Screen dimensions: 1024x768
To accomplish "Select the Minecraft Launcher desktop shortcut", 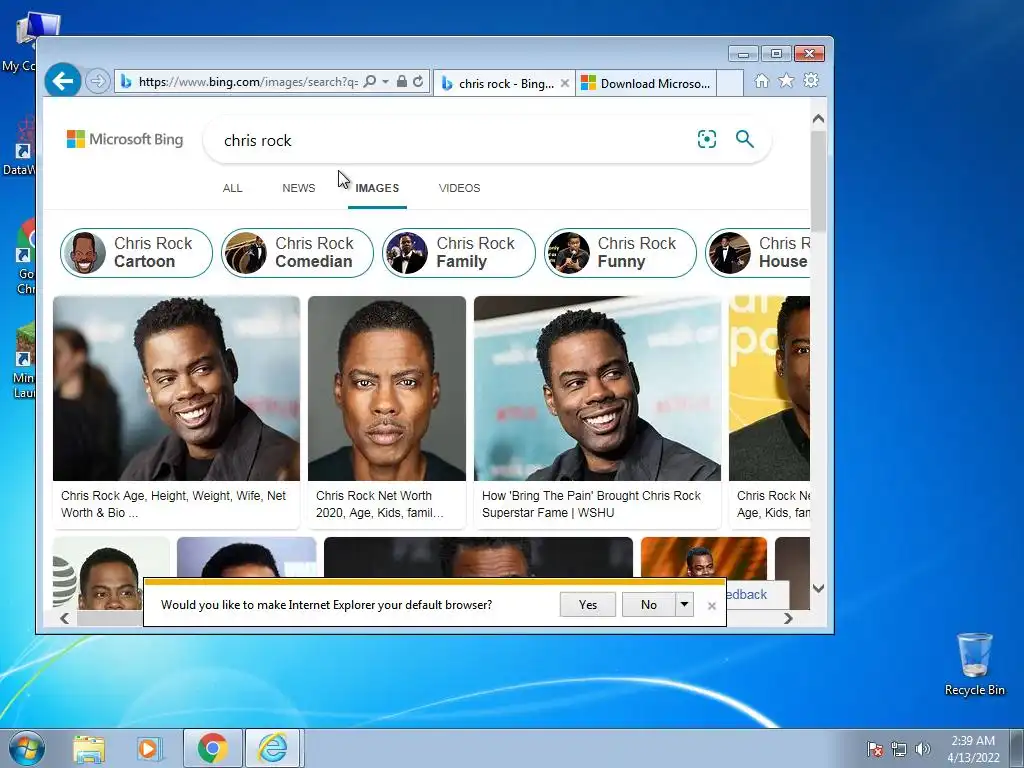I will pyautogui.click(x=25, y=361).
